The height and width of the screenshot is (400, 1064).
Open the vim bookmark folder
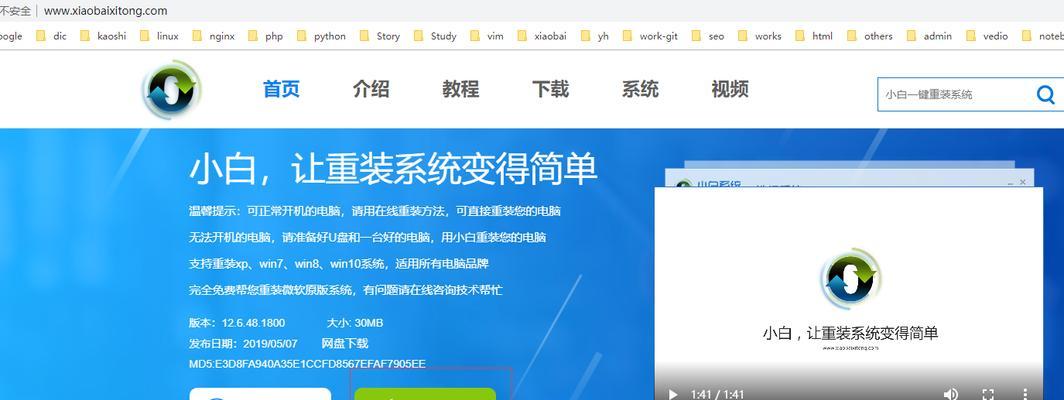click(487, 36)
